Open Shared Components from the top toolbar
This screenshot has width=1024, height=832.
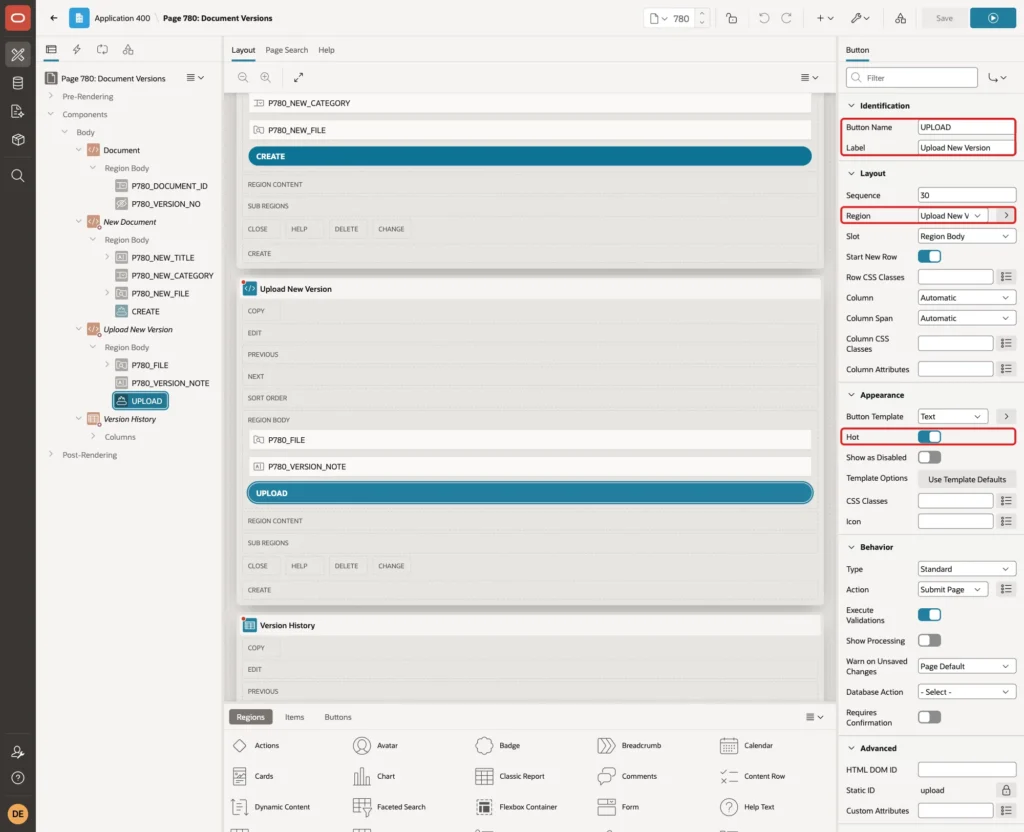click(x=901, y=18)
